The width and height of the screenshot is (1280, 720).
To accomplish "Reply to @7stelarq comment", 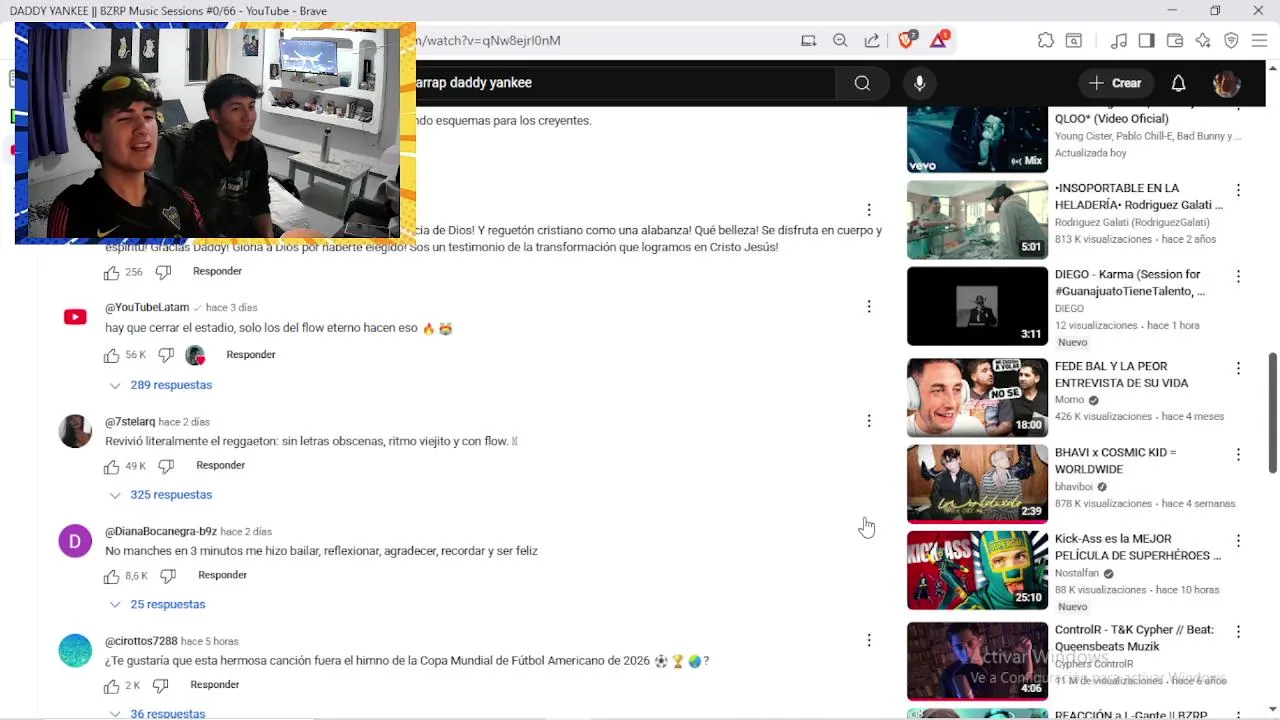I will click(221, 465).
